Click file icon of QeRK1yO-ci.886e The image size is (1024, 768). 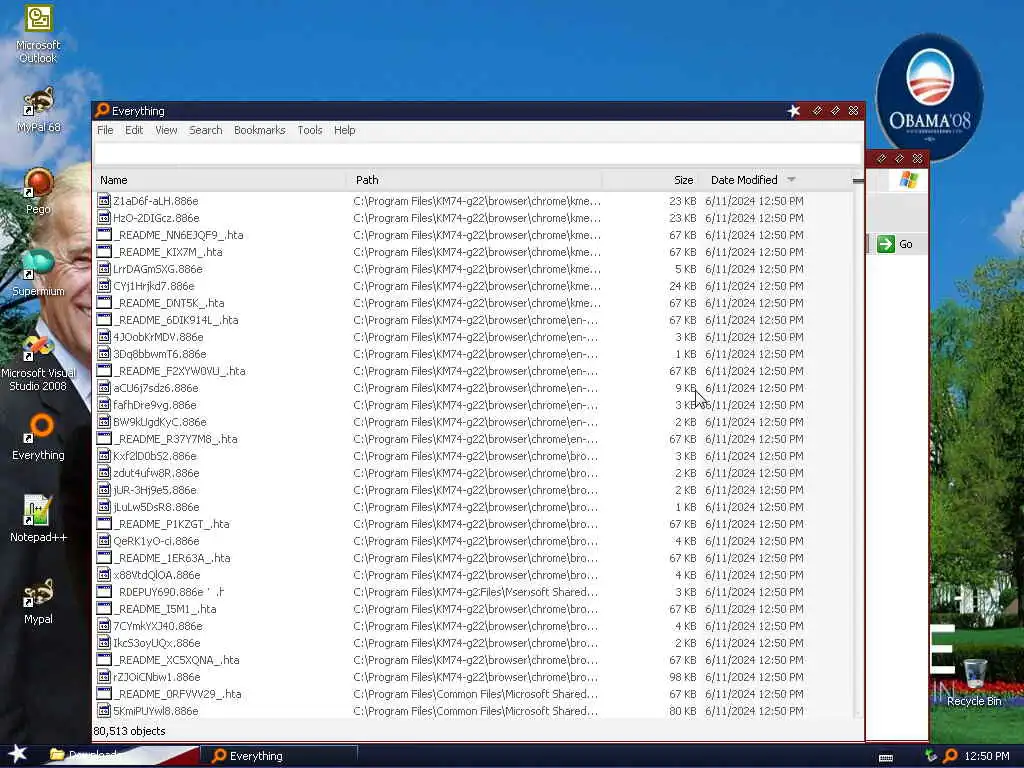(104, 540)
